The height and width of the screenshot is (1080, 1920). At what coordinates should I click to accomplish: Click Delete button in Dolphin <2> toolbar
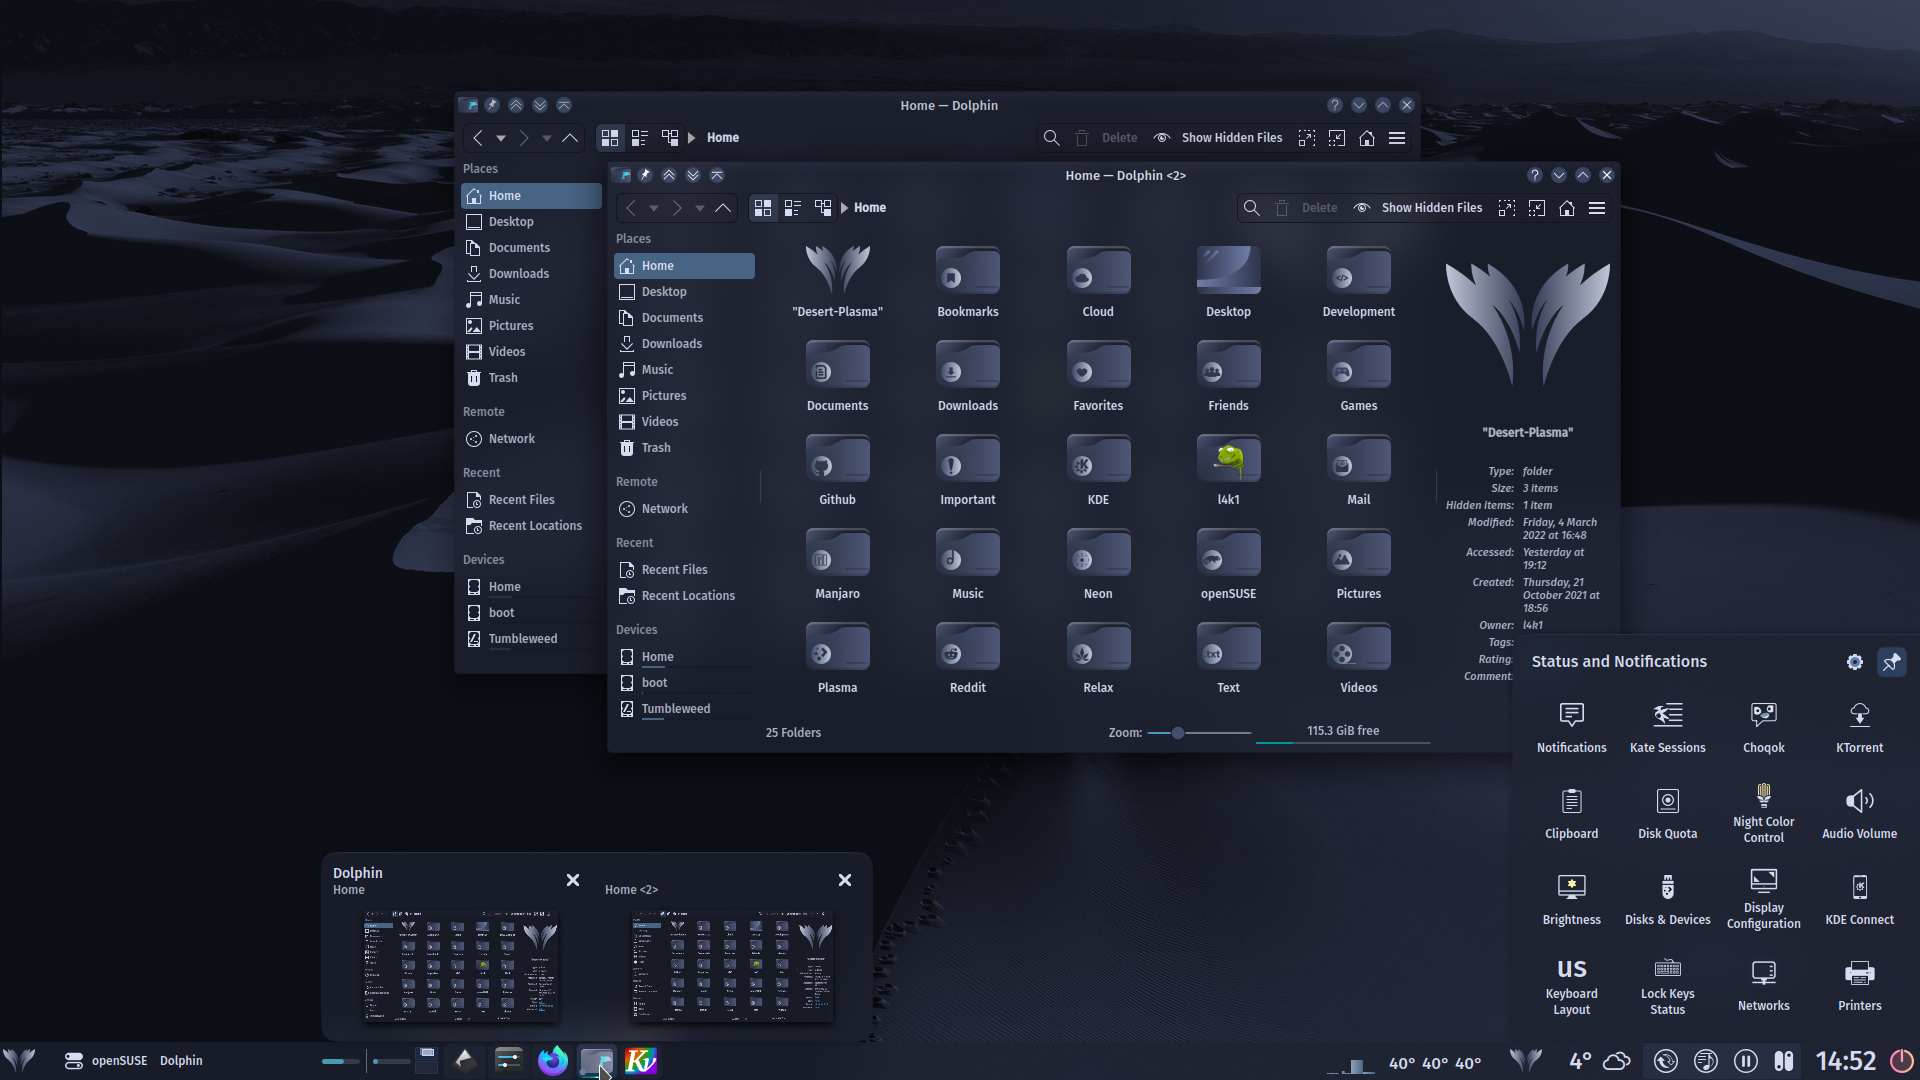tap(1307, 208)
